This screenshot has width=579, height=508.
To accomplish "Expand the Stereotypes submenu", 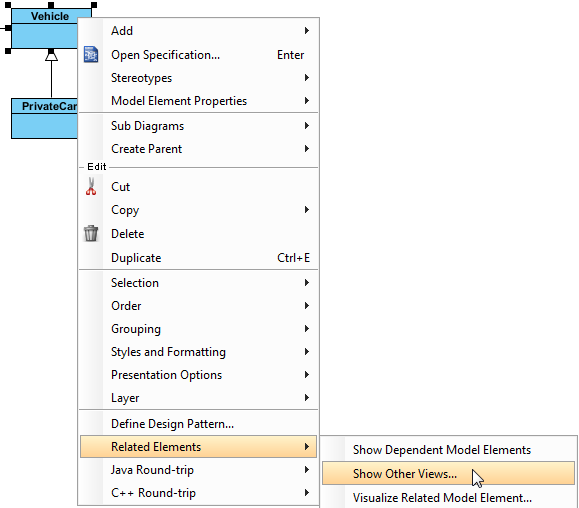I will [x=198, y=78].
